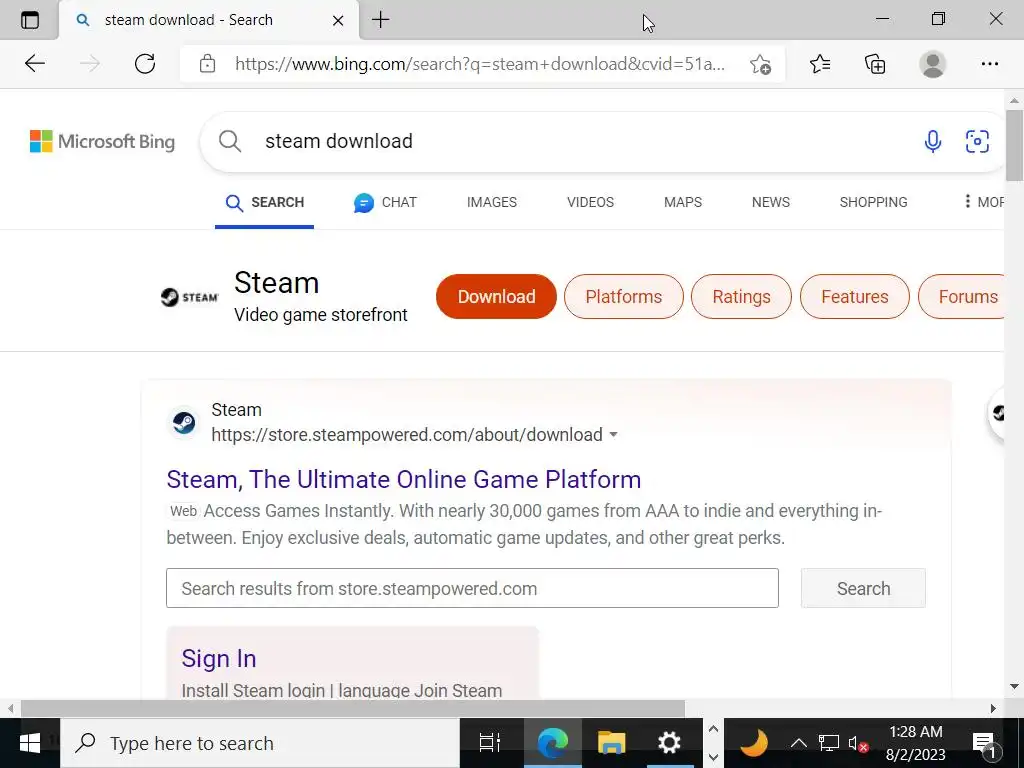The width and height of the screenshot is (1024, 768).
Task: Click the Video game storefront subtitle
Action: 321,315
